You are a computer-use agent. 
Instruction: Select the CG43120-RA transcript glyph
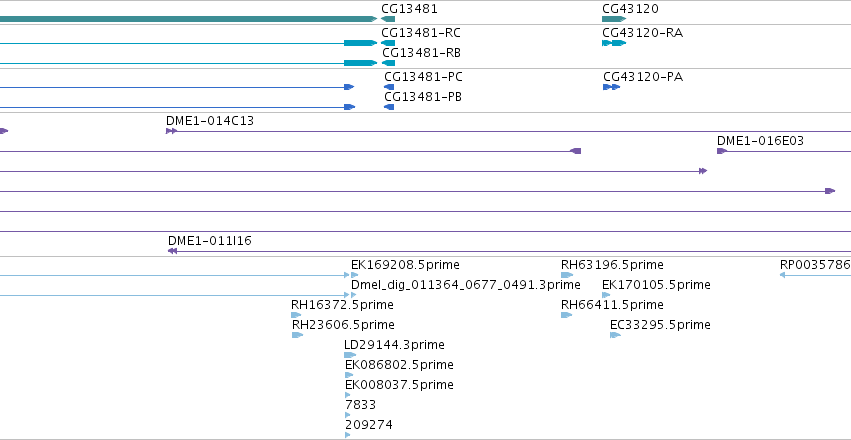(614, 43)
